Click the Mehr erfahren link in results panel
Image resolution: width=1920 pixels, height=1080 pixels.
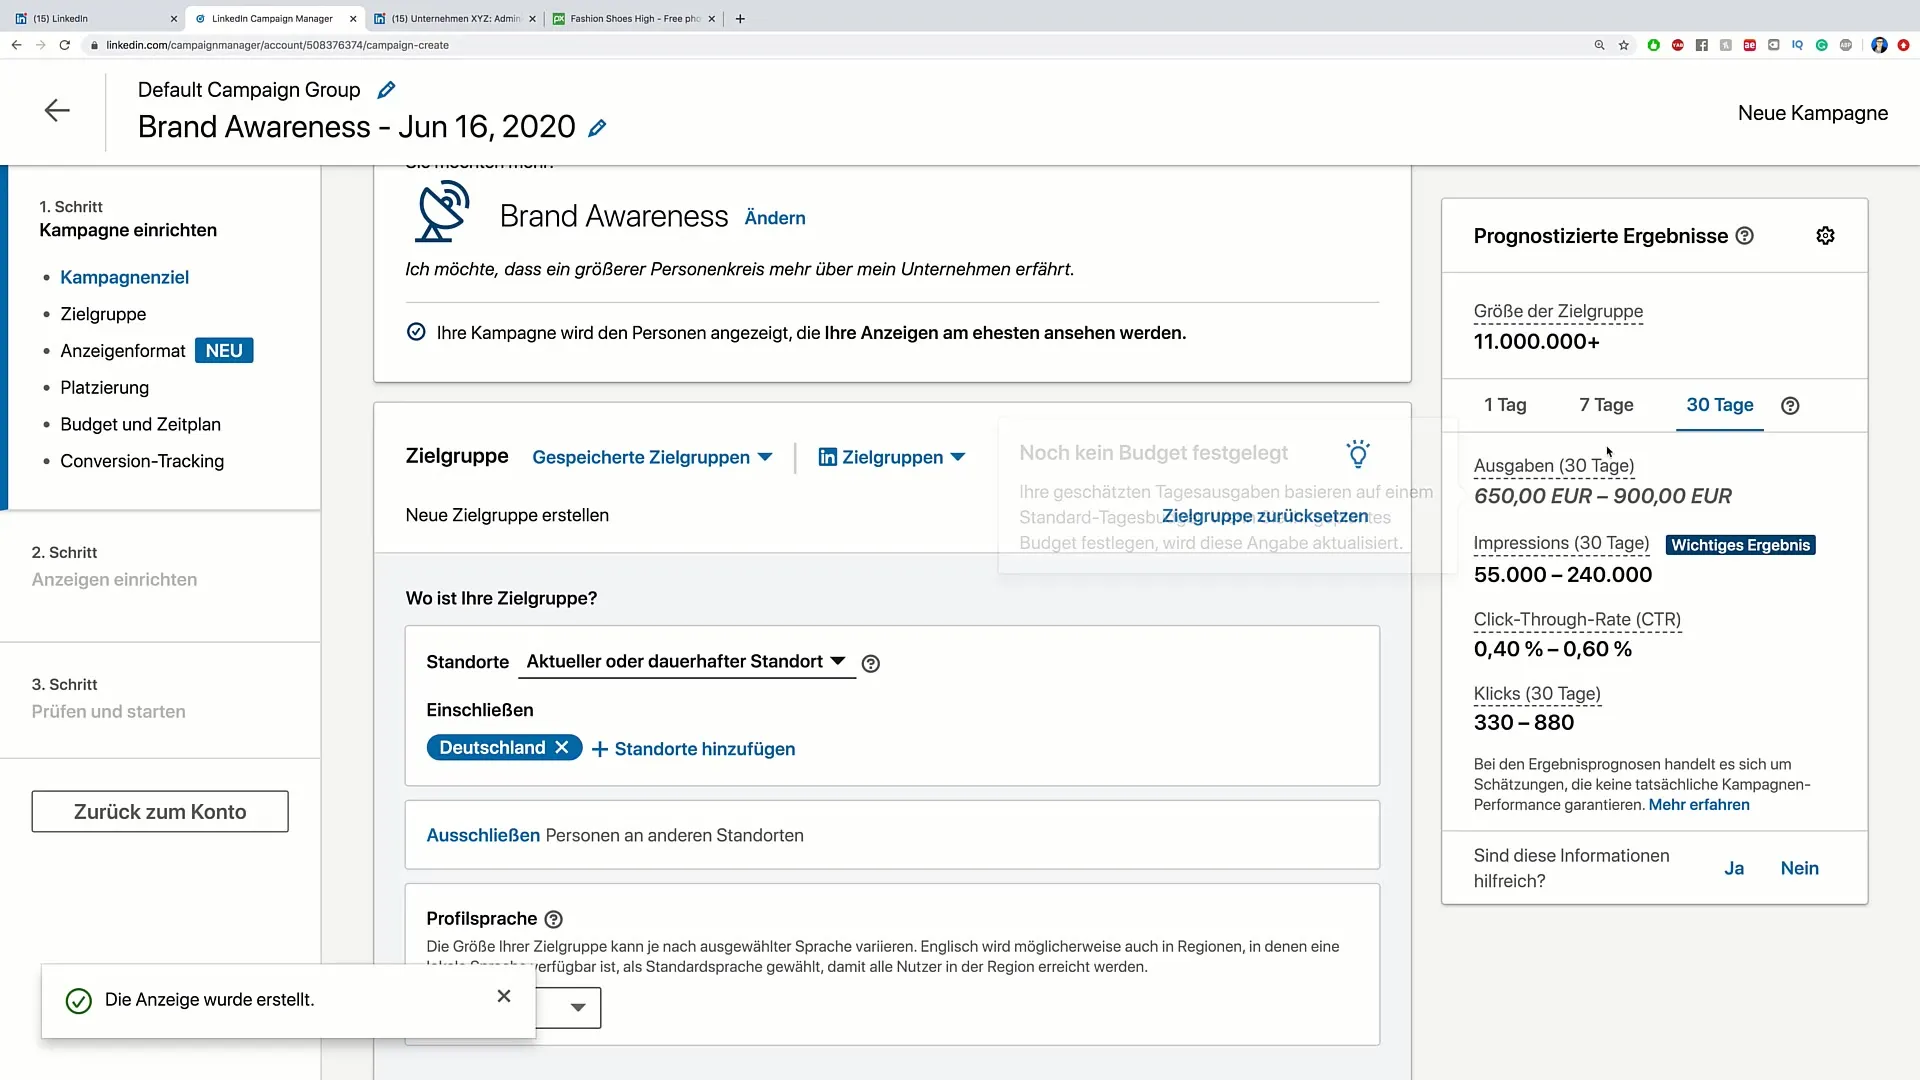click(x=1701, y=804)
